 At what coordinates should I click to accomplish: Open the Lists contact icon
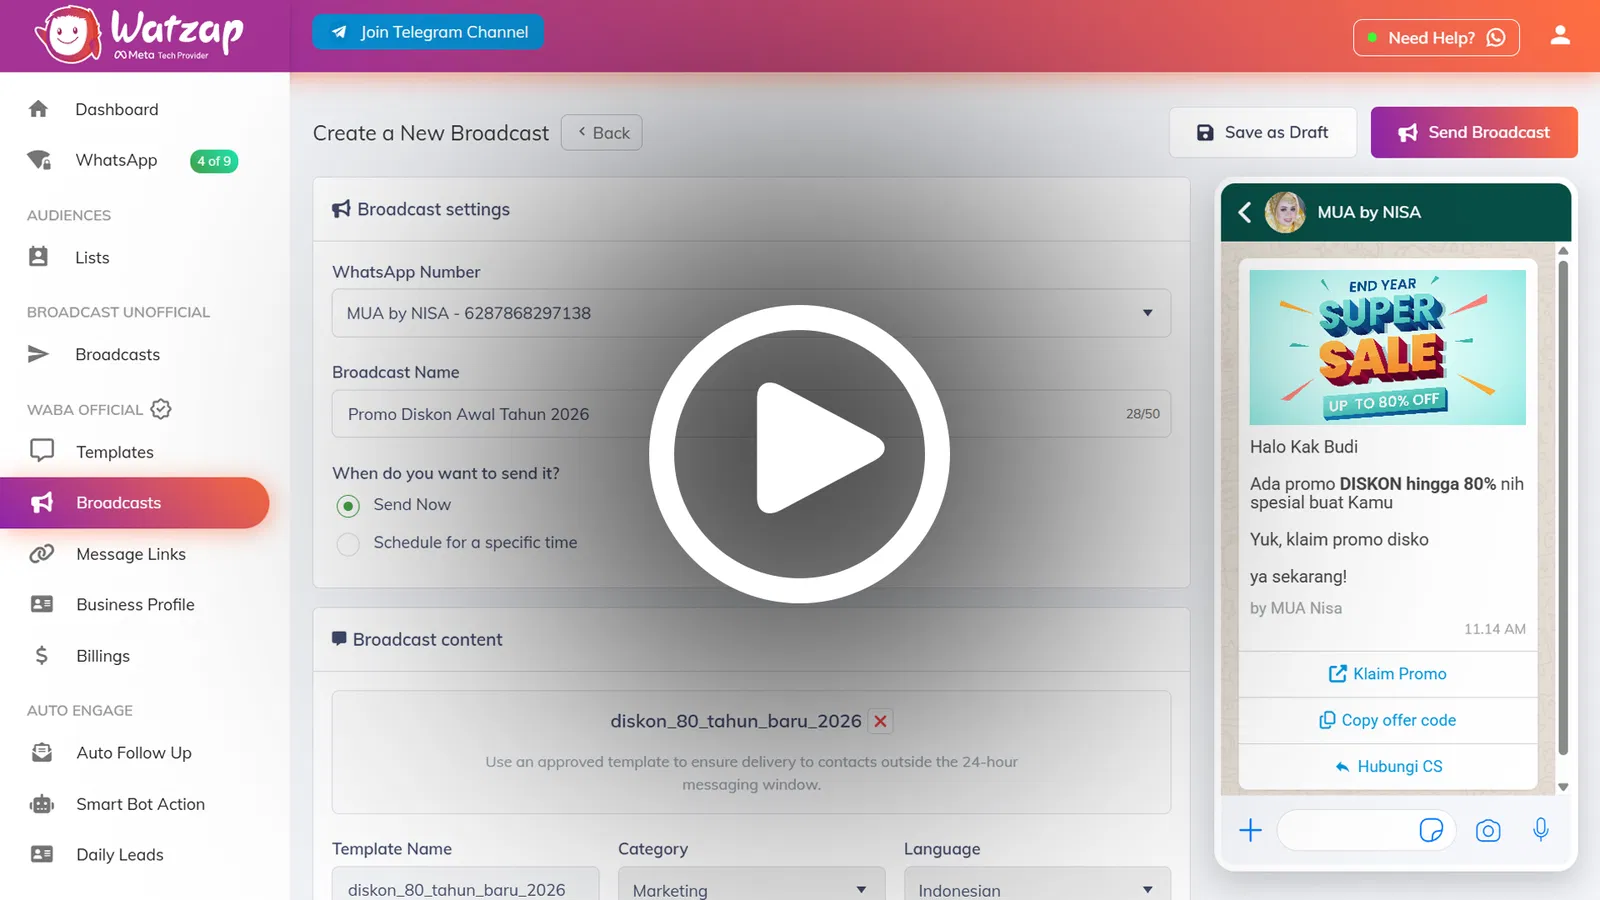point(38,257)
